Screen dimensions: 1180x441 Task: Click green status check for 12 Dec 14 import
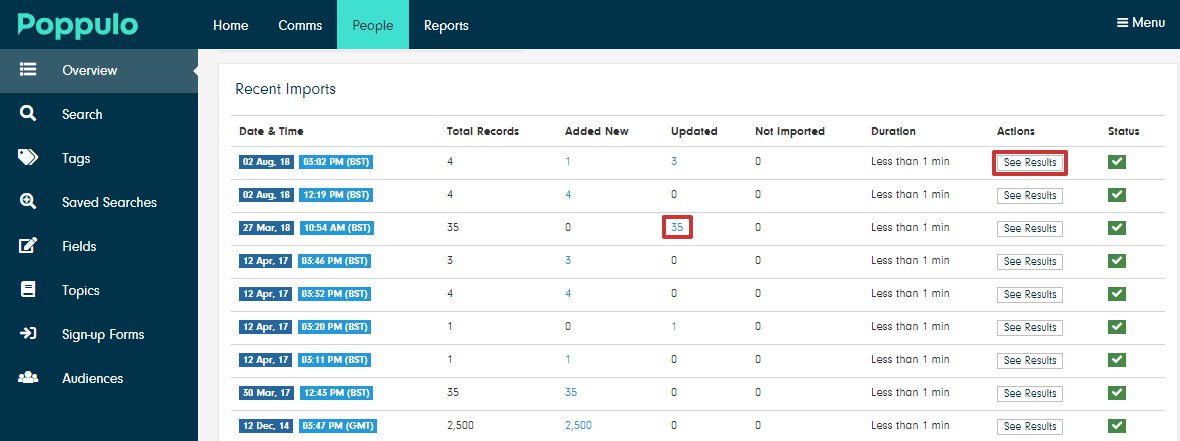click(1117, 426)
